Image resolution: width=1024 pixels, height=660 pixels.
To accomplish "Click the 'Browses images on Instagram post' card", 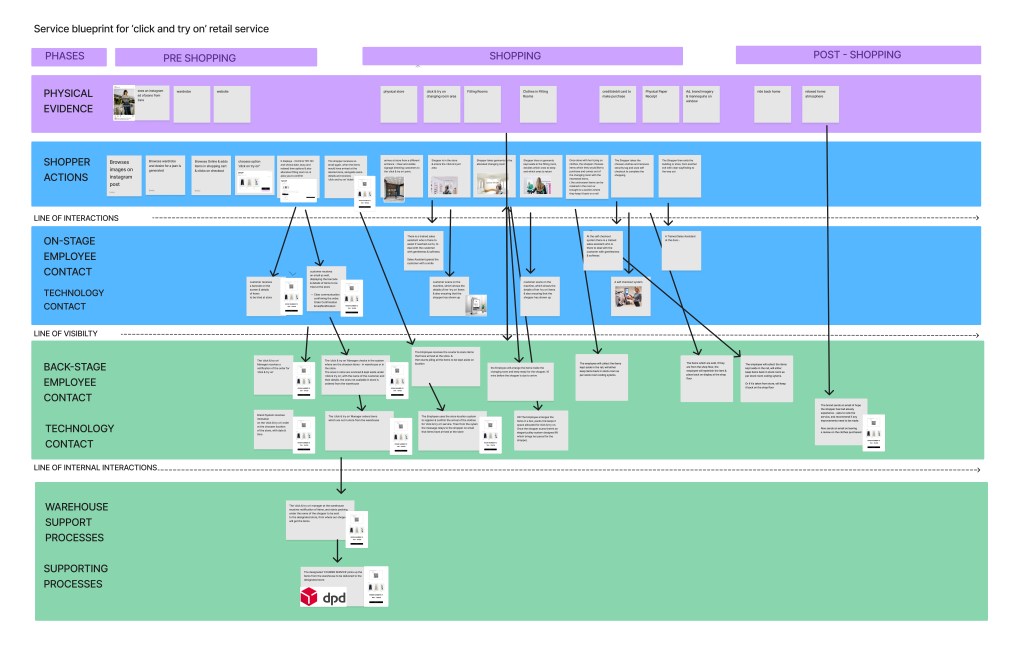I will point(124,174).
